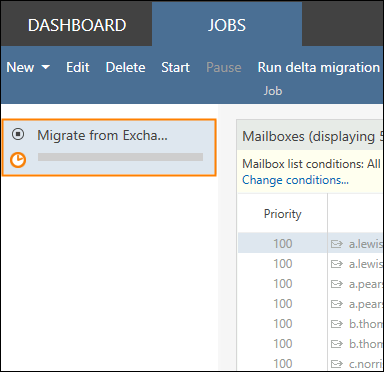384x372 pixels.
Task: Start the selected migration job
Action: [x=176, y=68]
